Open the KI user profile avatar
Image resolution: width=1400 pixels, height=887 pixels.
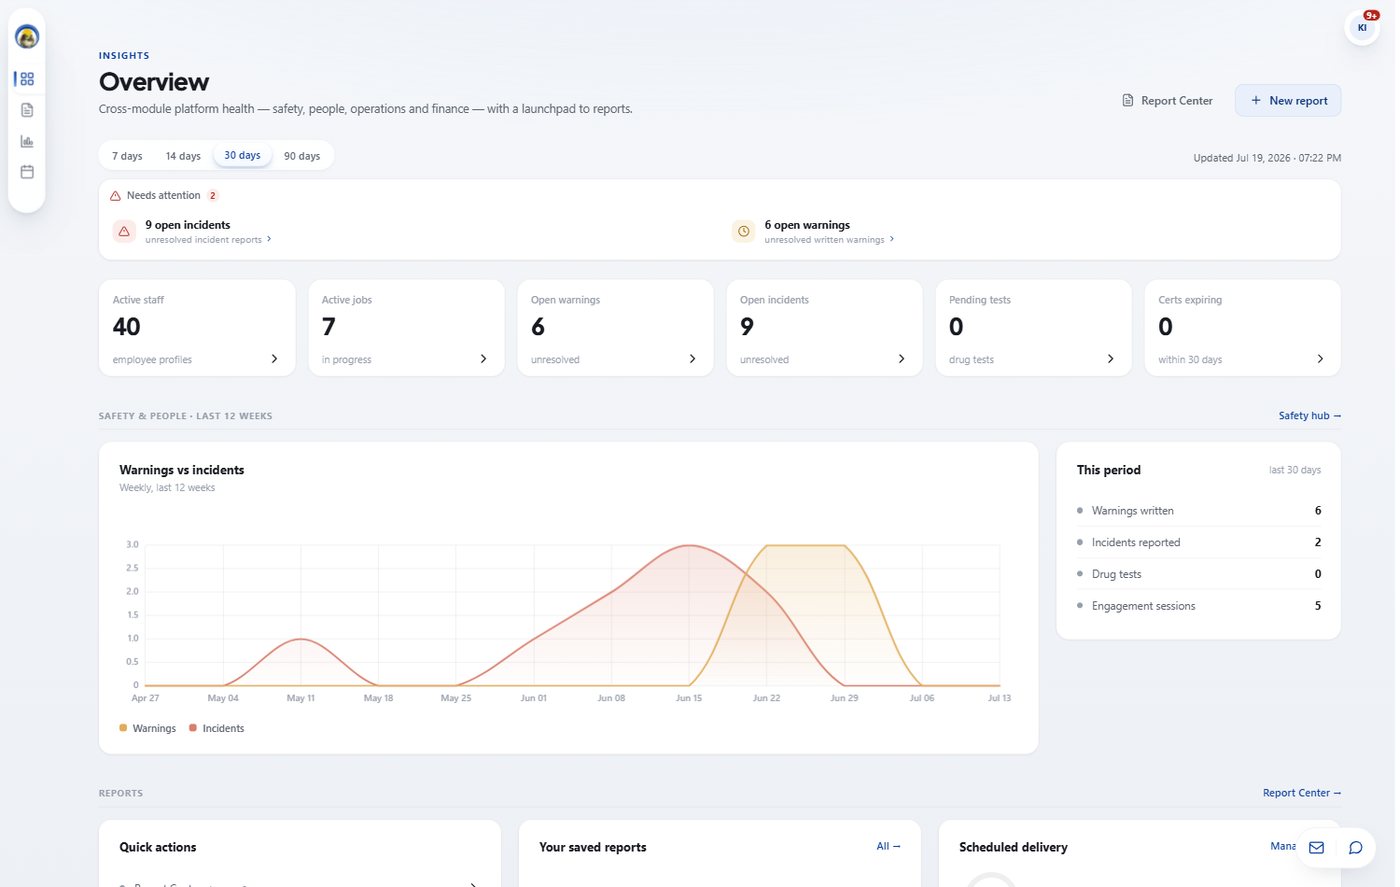[x=1361, y=28]
